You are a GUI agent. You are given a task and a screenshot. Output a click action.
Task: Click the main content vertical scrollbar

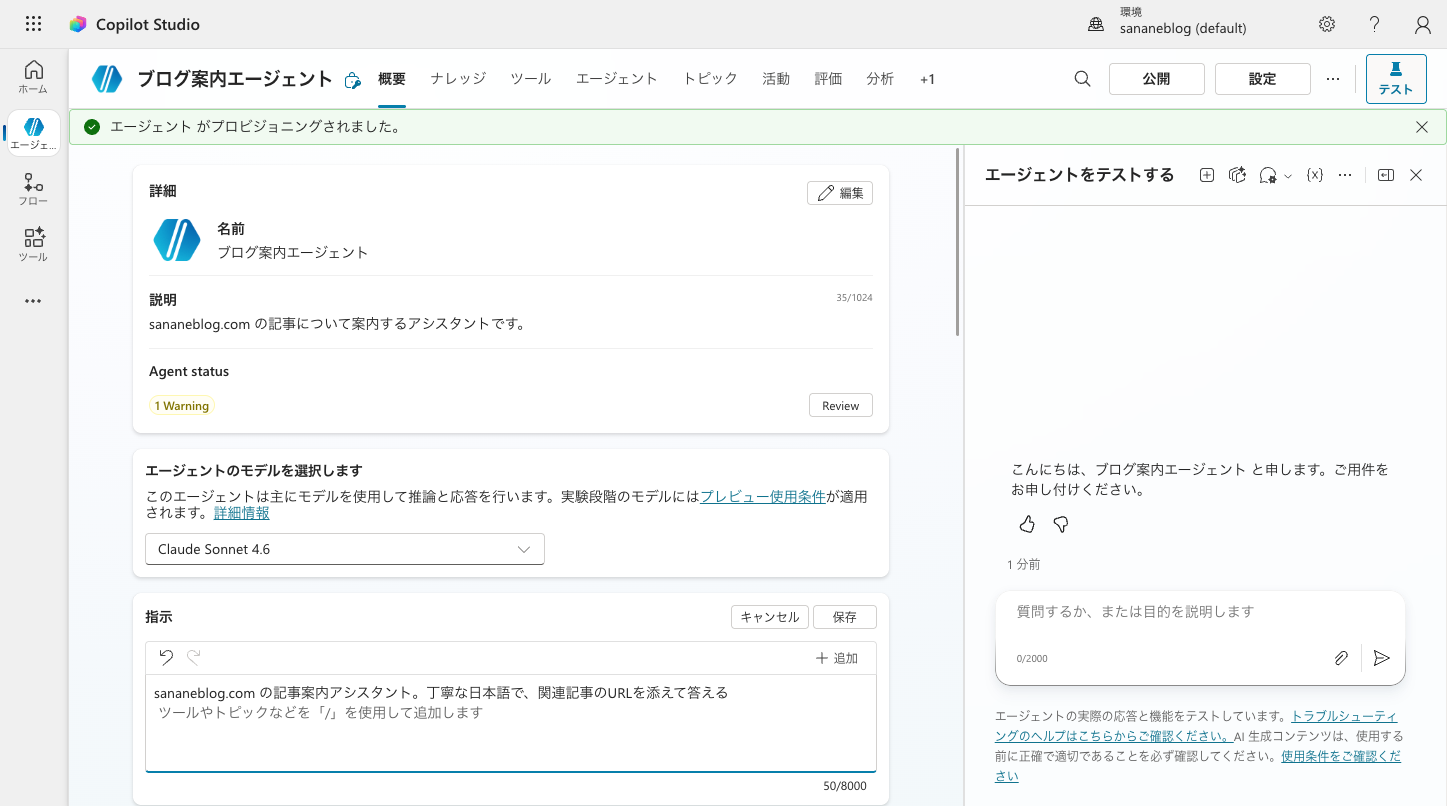tap(958, 241)
